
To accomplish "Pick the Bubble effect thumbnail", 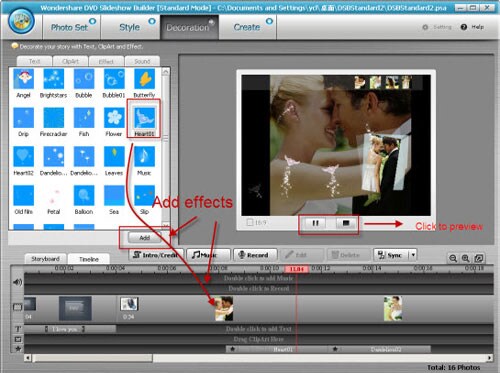I will 84,79.
